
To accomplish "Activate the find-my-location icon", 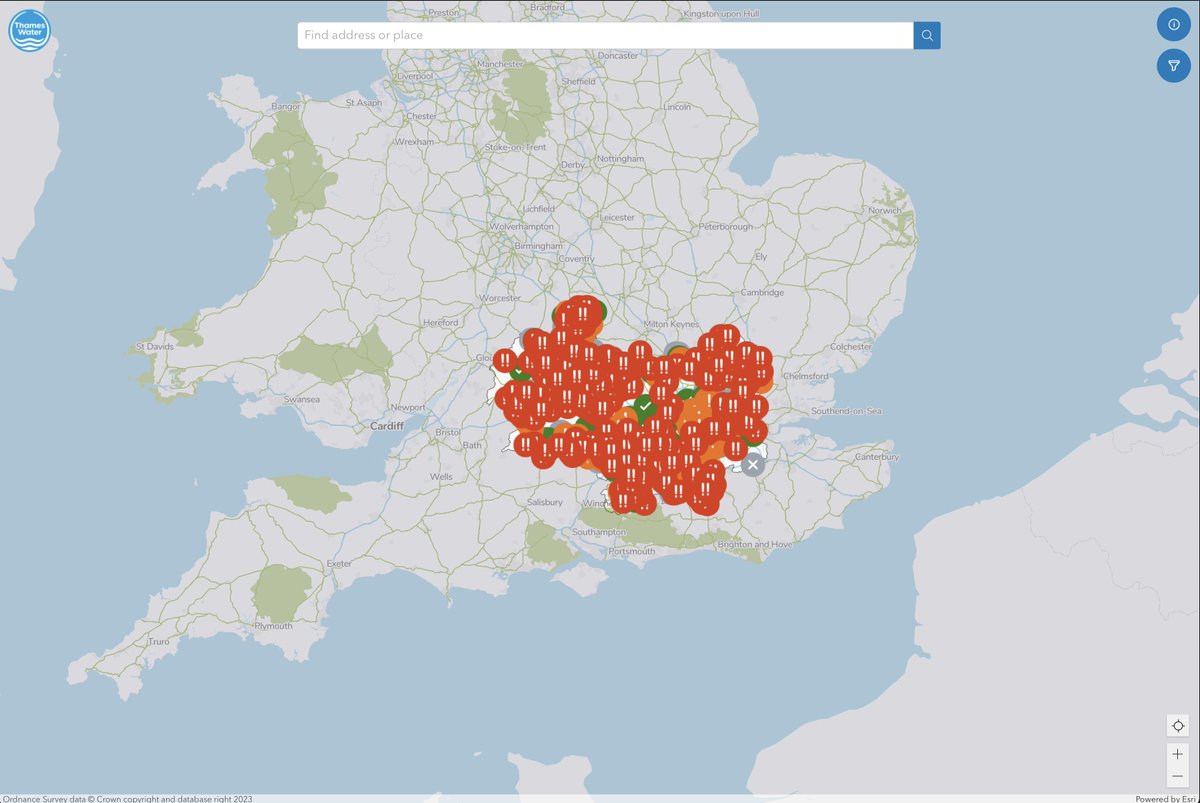I will tap(1177, 724).
